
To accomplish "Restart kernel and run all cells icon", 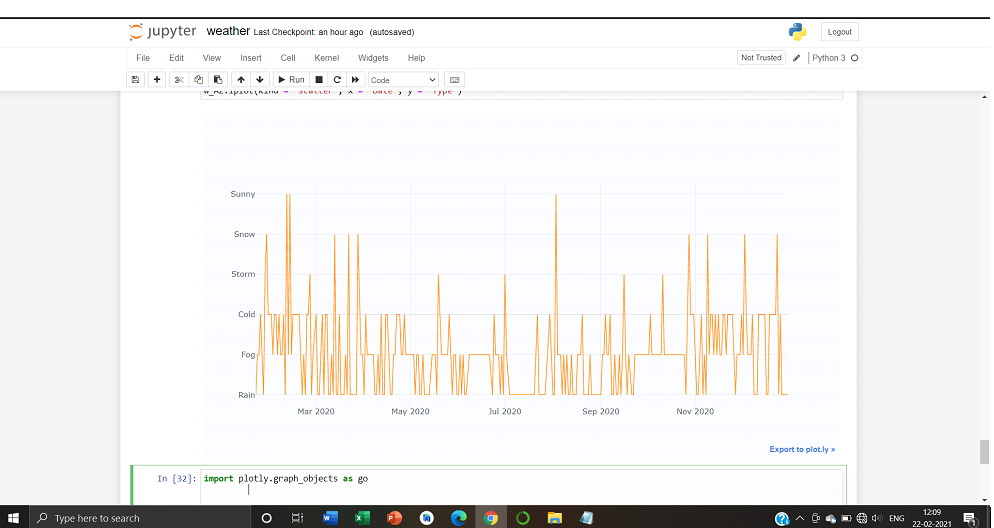I will point(355,79).
